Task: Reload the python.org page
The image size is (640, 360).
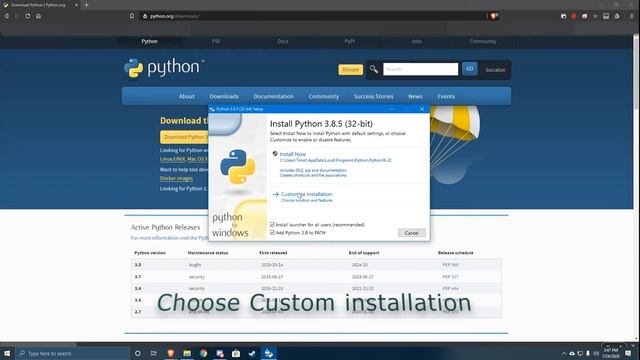Action: (x=27, y=16)
